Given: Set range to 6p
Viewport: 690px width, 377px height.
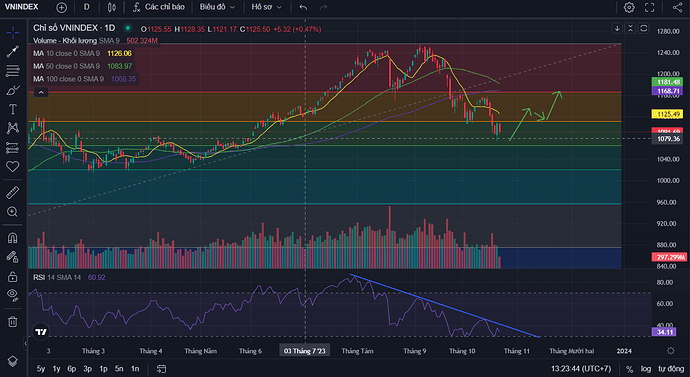Looking at the screenshot, I should tap(72, 369).
